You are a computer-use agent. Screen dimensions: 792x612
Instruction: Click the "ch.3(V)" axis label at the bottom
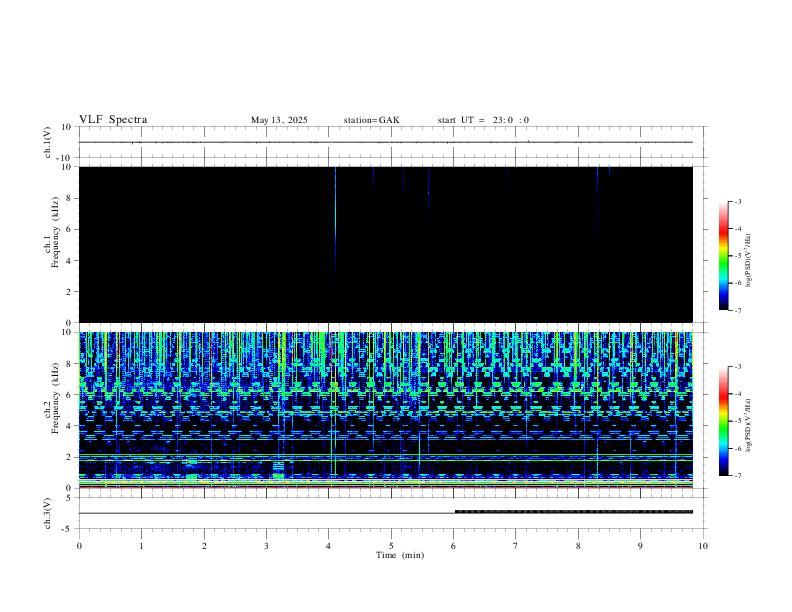(x=48, y=514)
